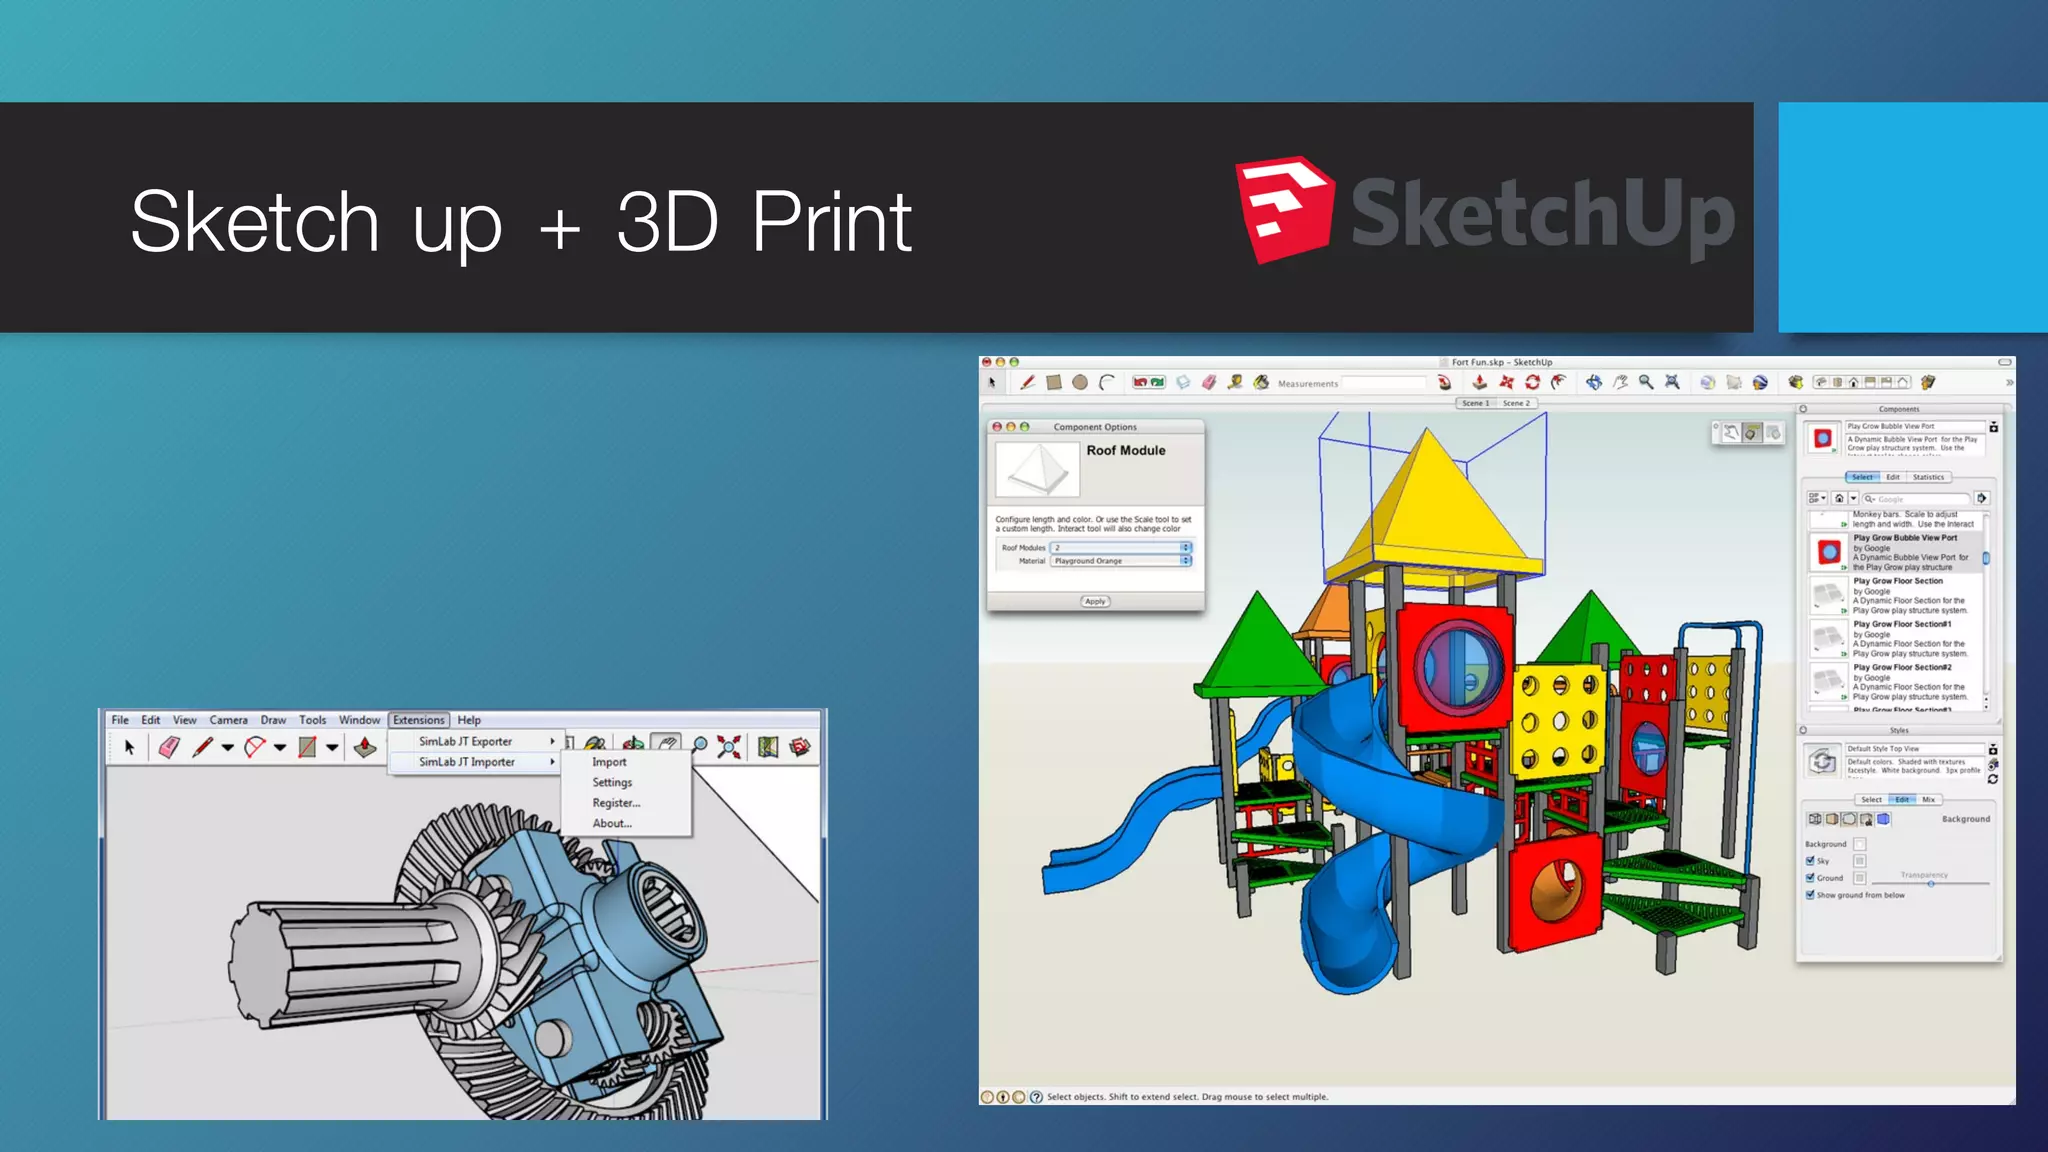Open the components navigation dropdown arrow beside home
This screenshot has height=1152, width=2048.
1853,498
